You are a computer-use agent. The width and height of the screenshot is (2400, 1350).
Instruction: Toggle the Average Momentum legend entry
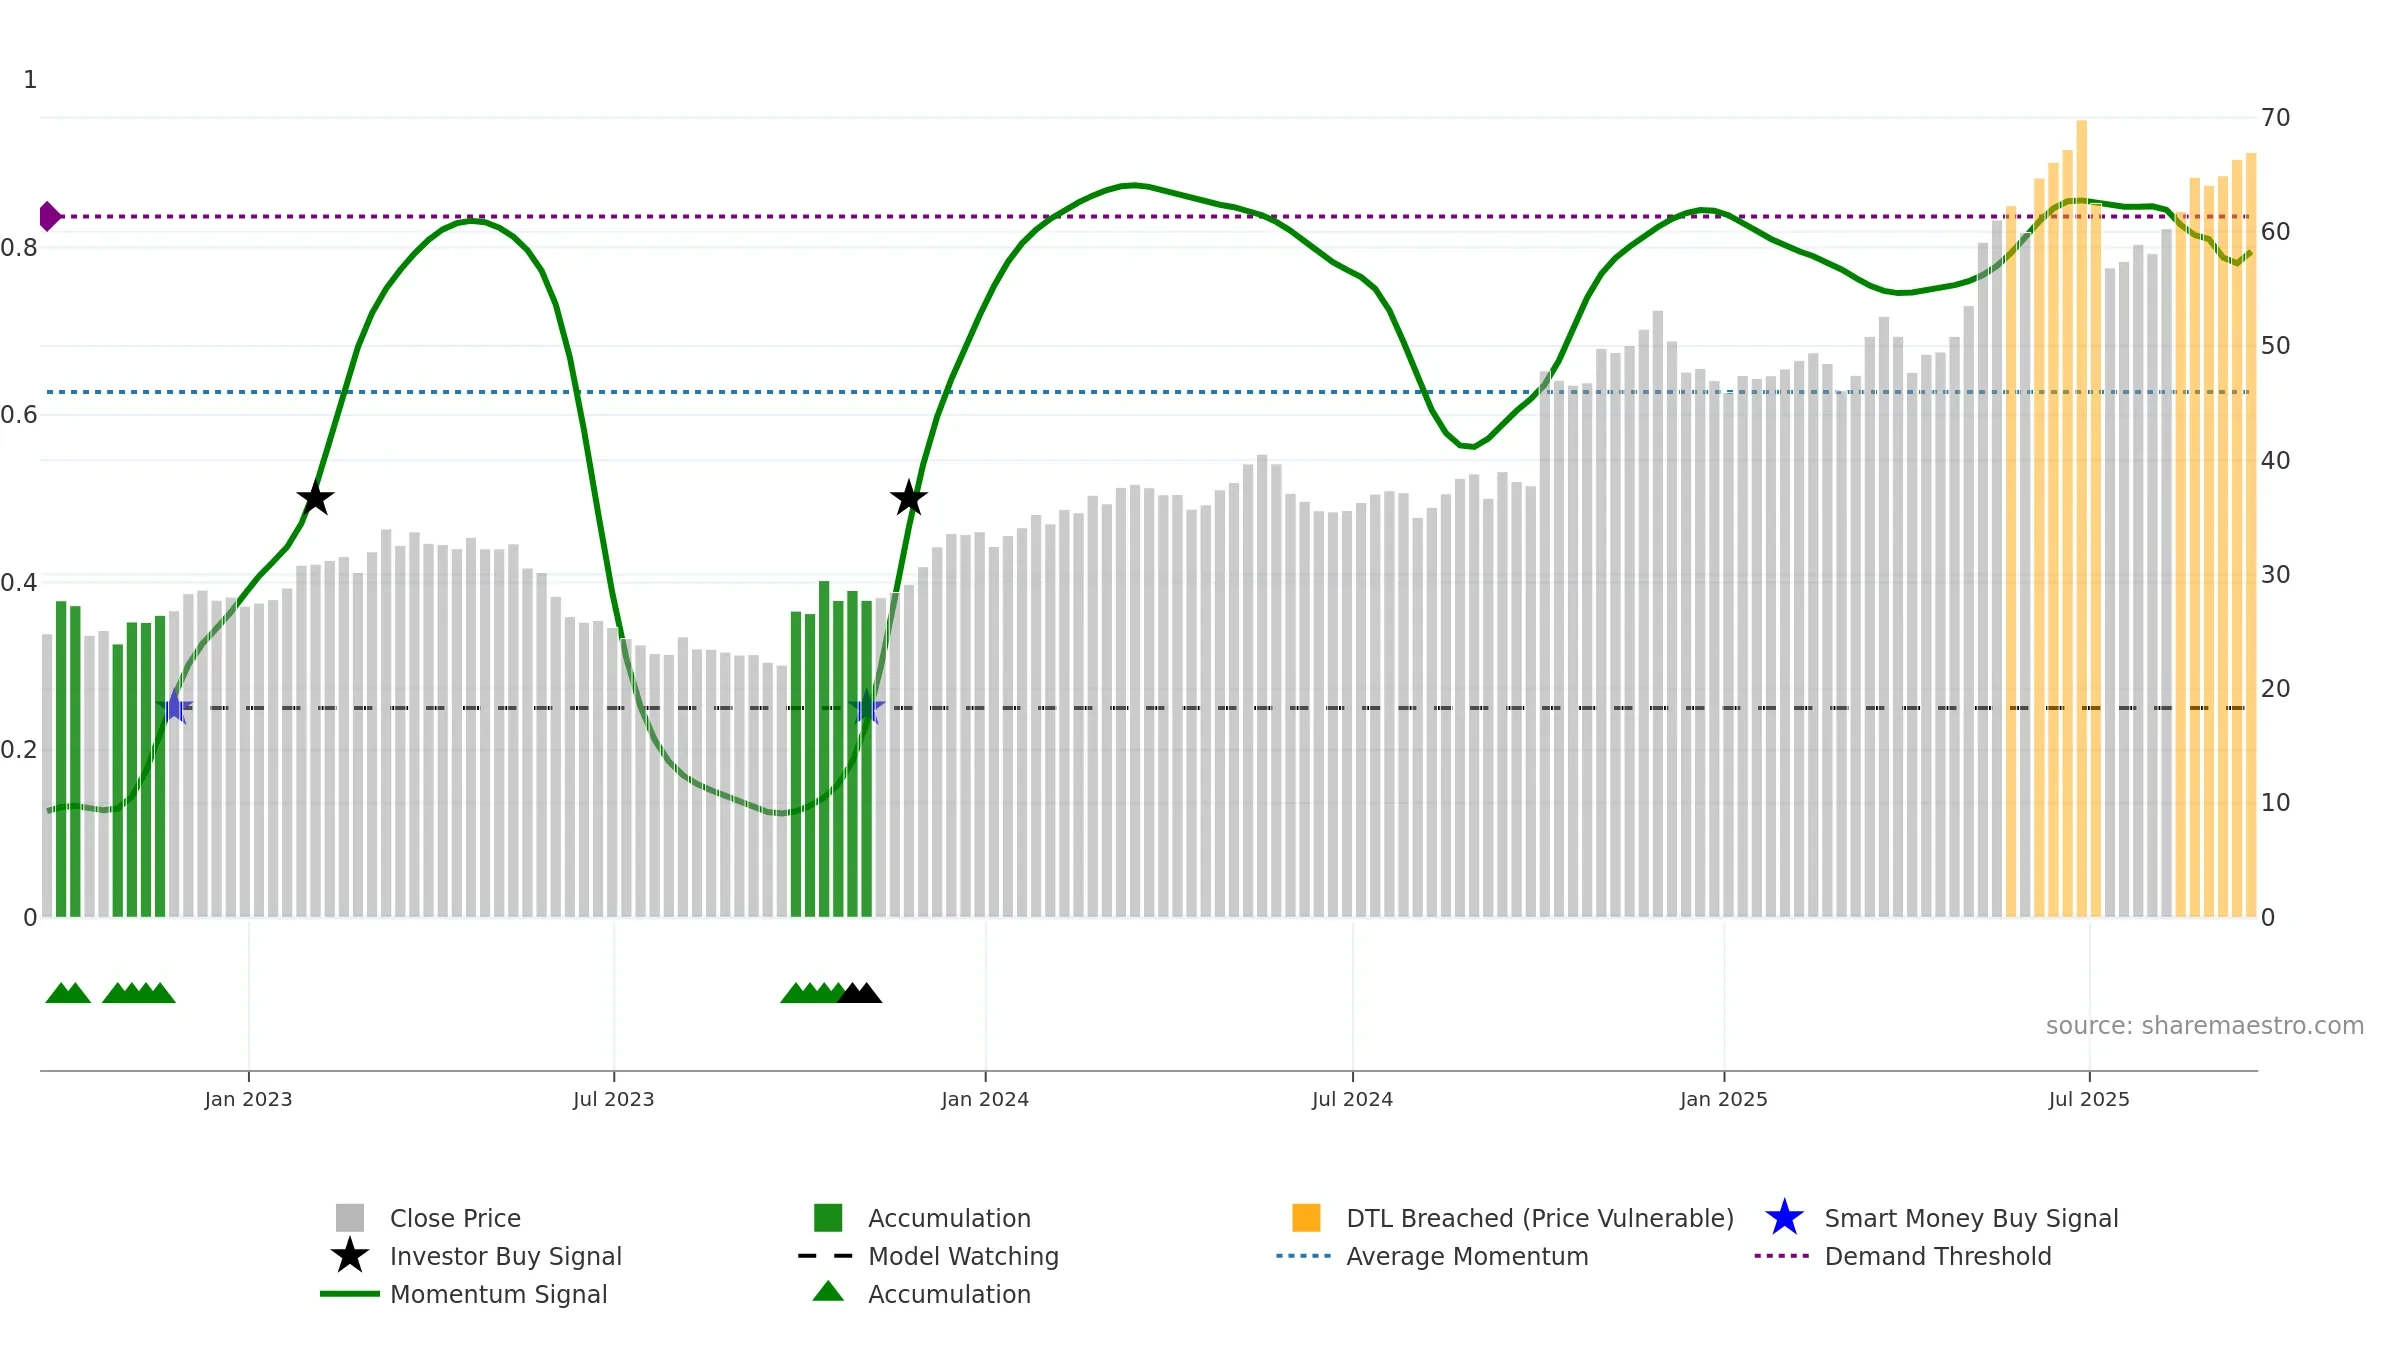point(1467,1256)
